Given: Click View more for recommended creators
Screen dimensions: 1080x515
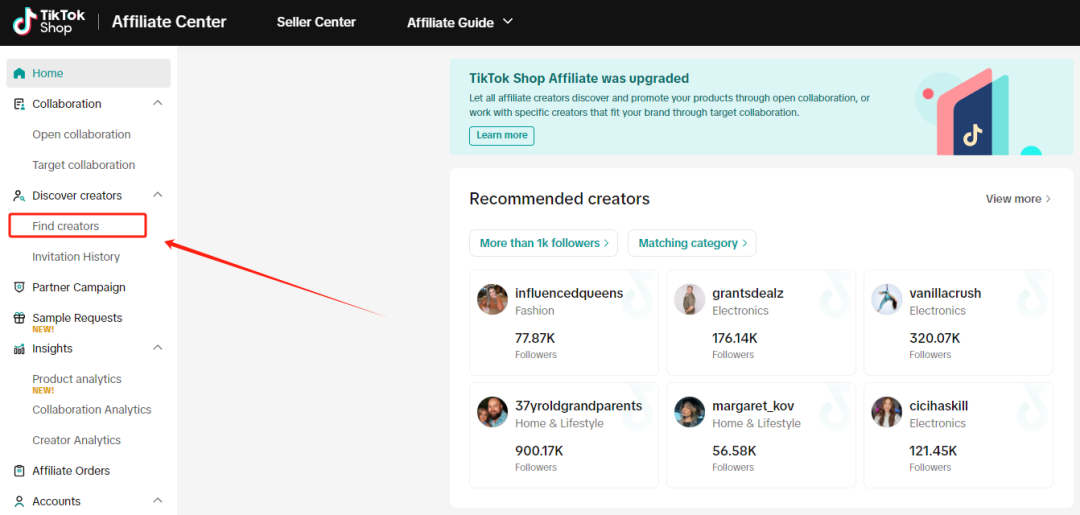Looking at the screenshot, I should tap(1017, 199).
